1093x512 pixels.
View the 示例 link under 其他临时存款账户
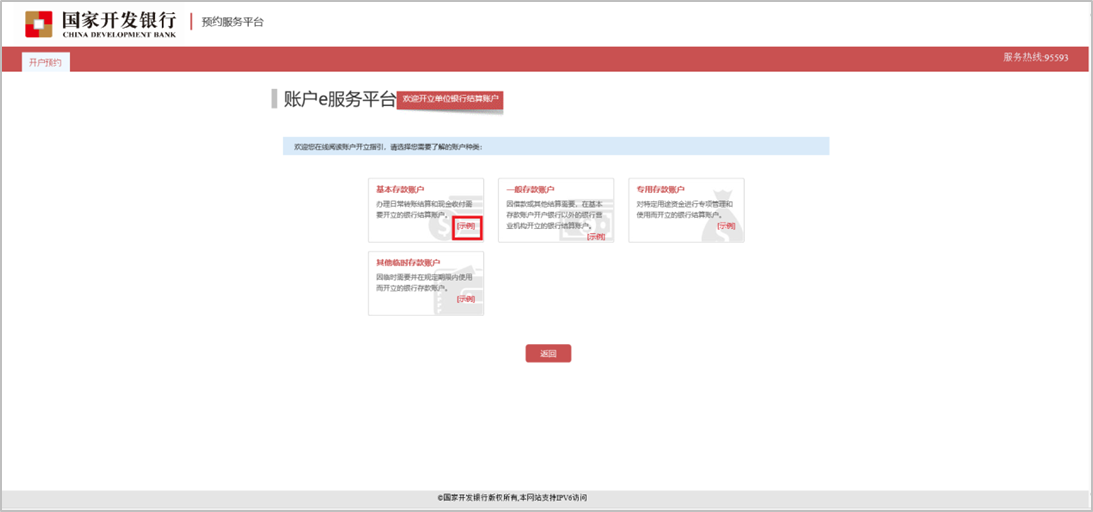pos(465,299)
